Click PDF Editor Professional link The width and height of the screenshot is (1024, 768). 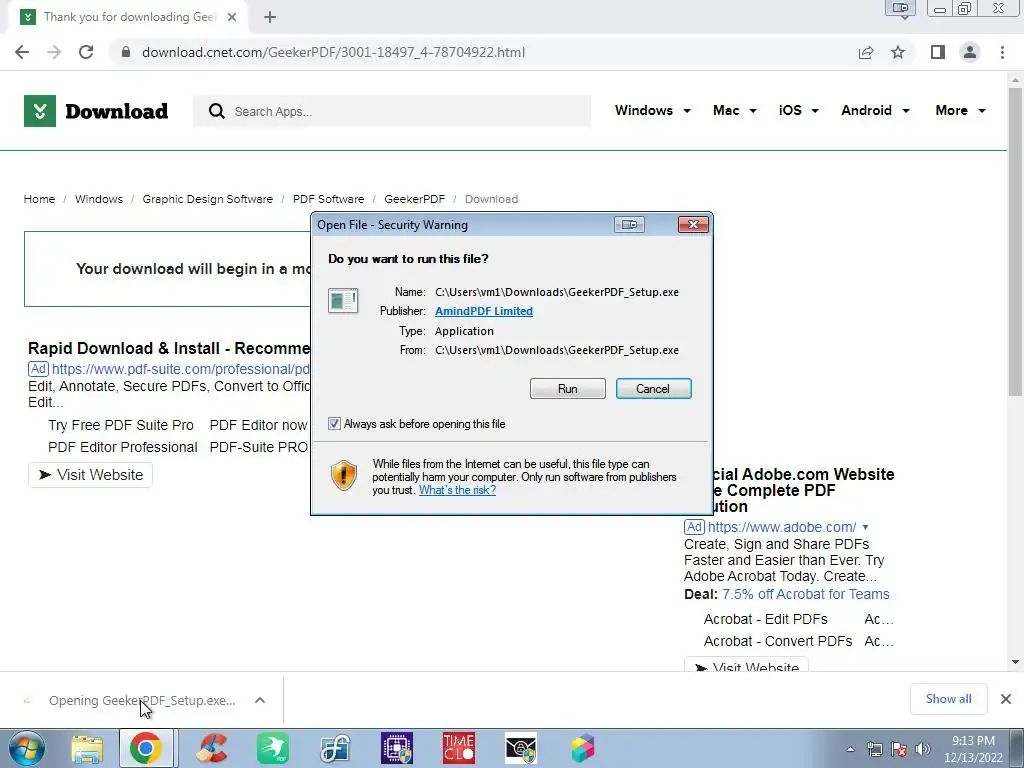[123, 447]
